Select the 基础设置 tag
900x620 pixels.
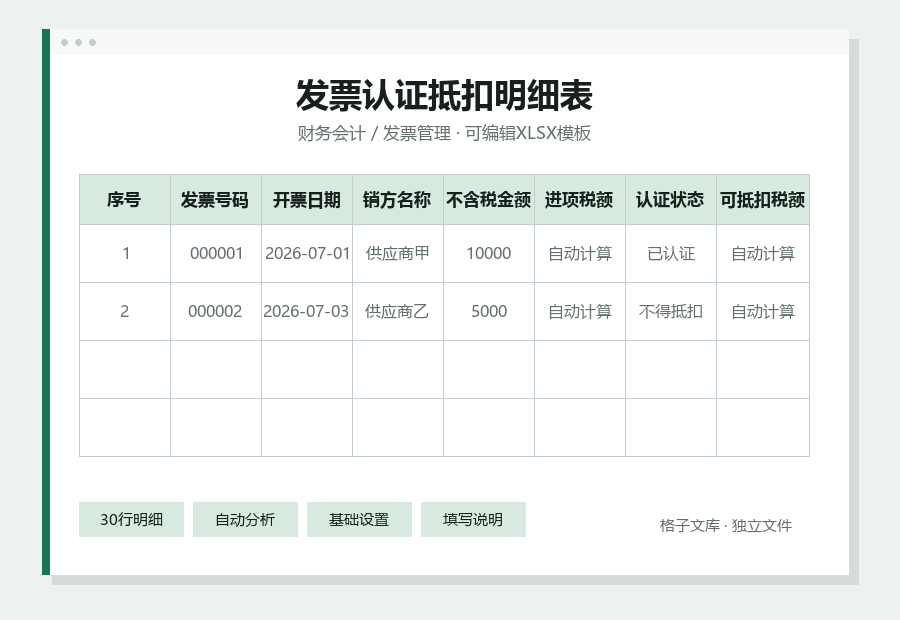pyautogui.click(x=359, y=520)
